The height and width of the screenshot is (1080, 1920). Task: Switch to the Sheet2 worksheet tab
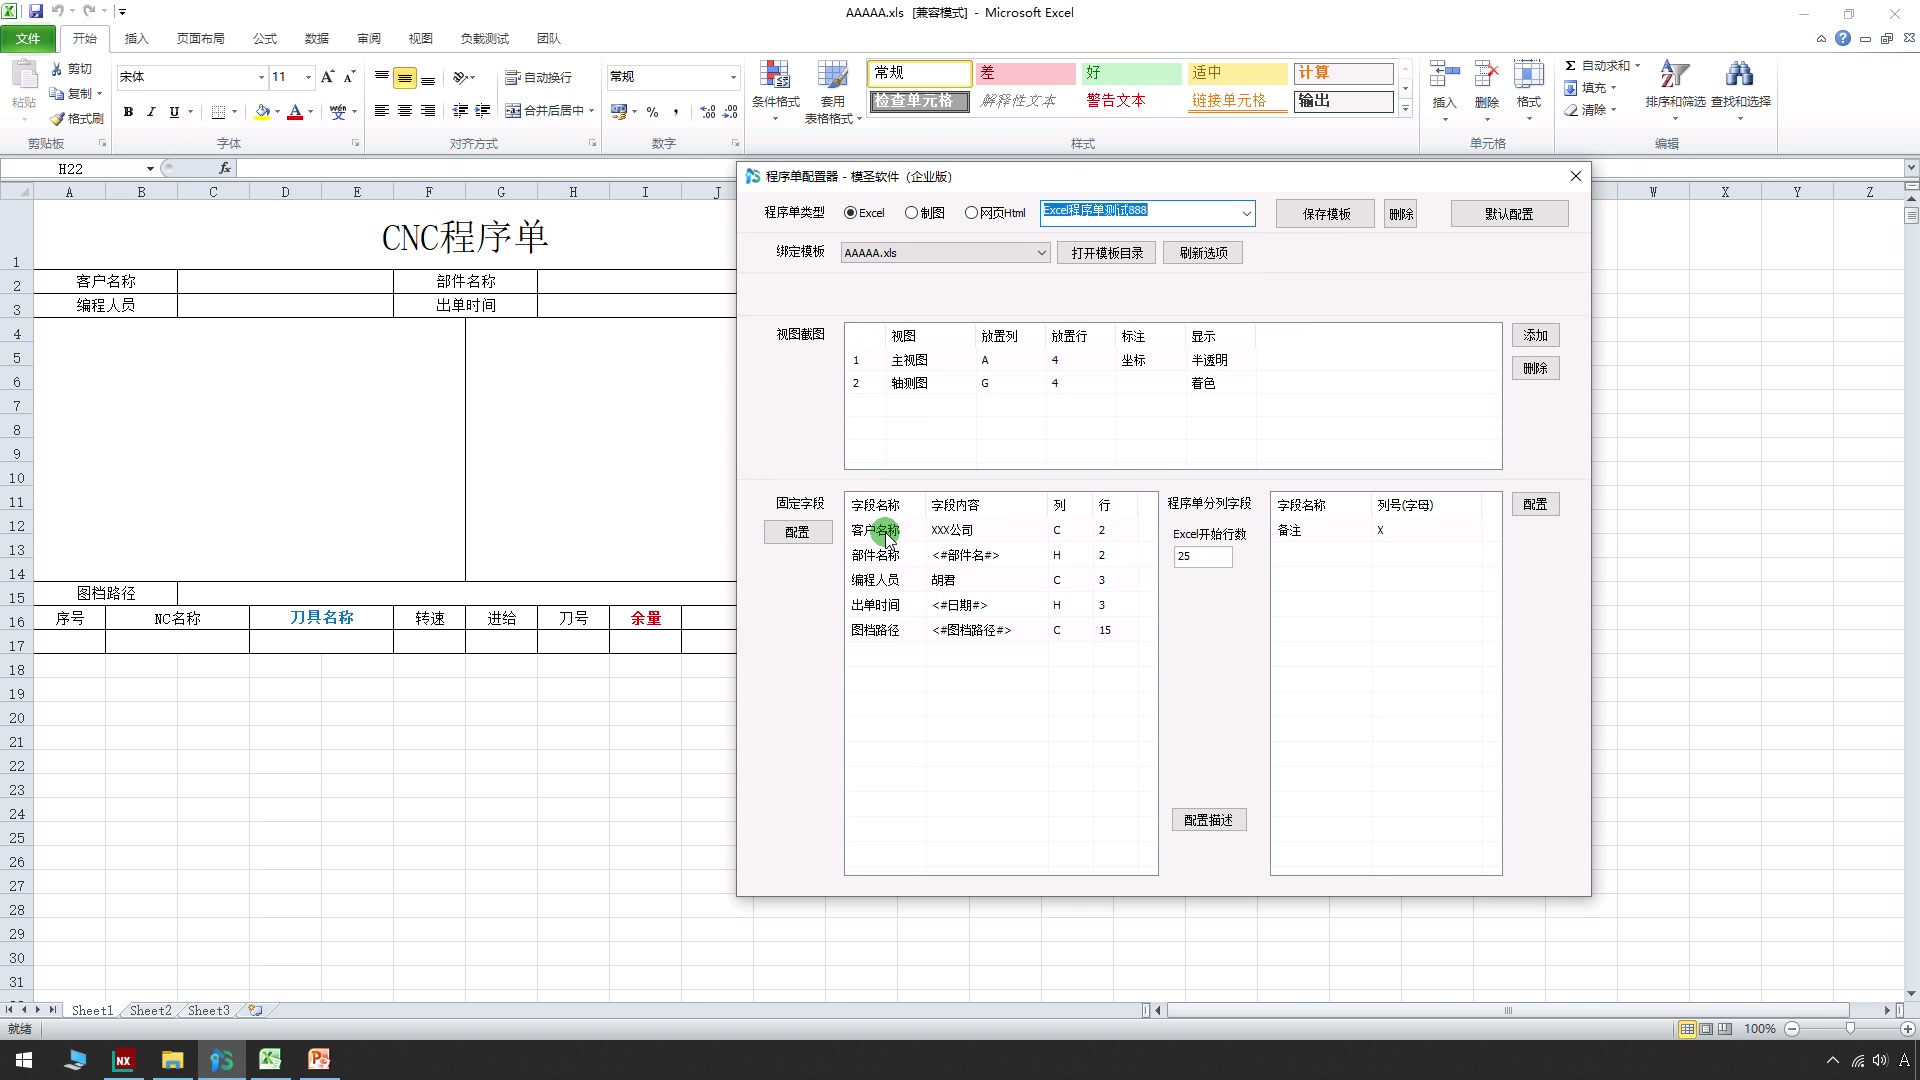(150, 1011)
